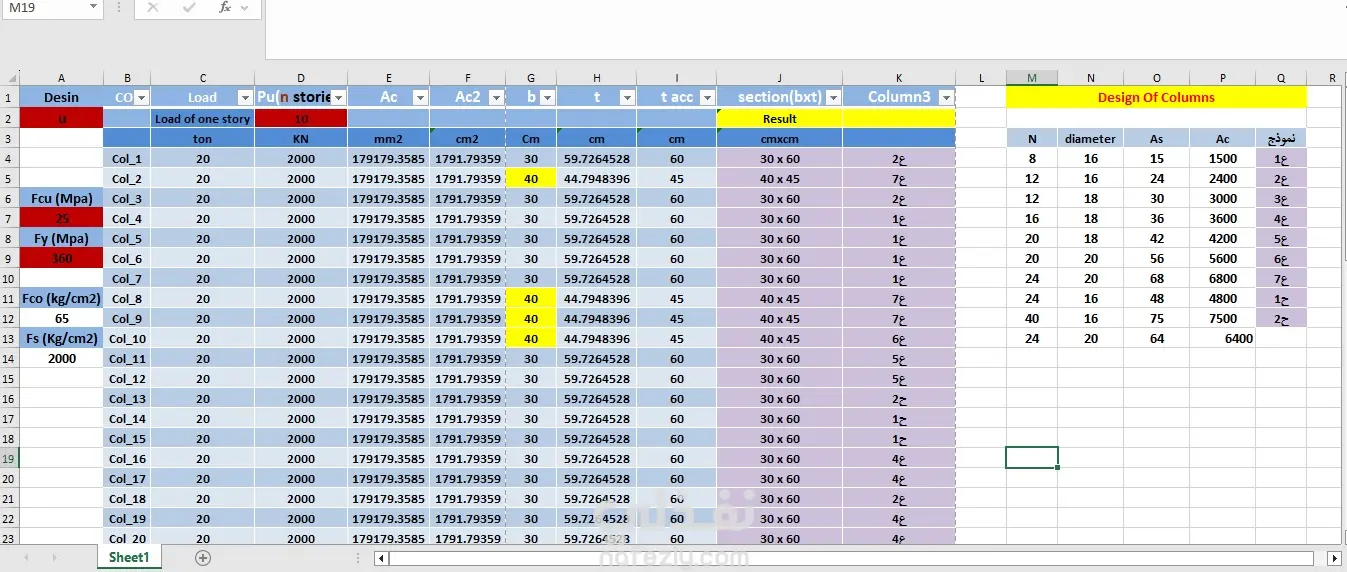
Task: Click the horizontal scrollbar left arrow
Action: click(x=380, y=558)
